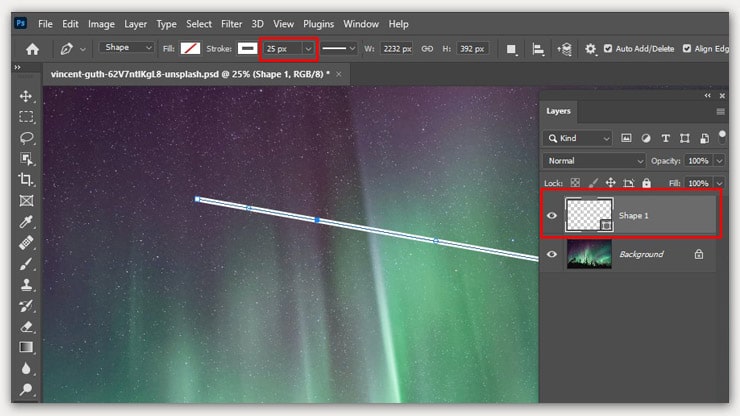Lock layer position icon
Screen dimensions: 740x416
pos(611,183)
